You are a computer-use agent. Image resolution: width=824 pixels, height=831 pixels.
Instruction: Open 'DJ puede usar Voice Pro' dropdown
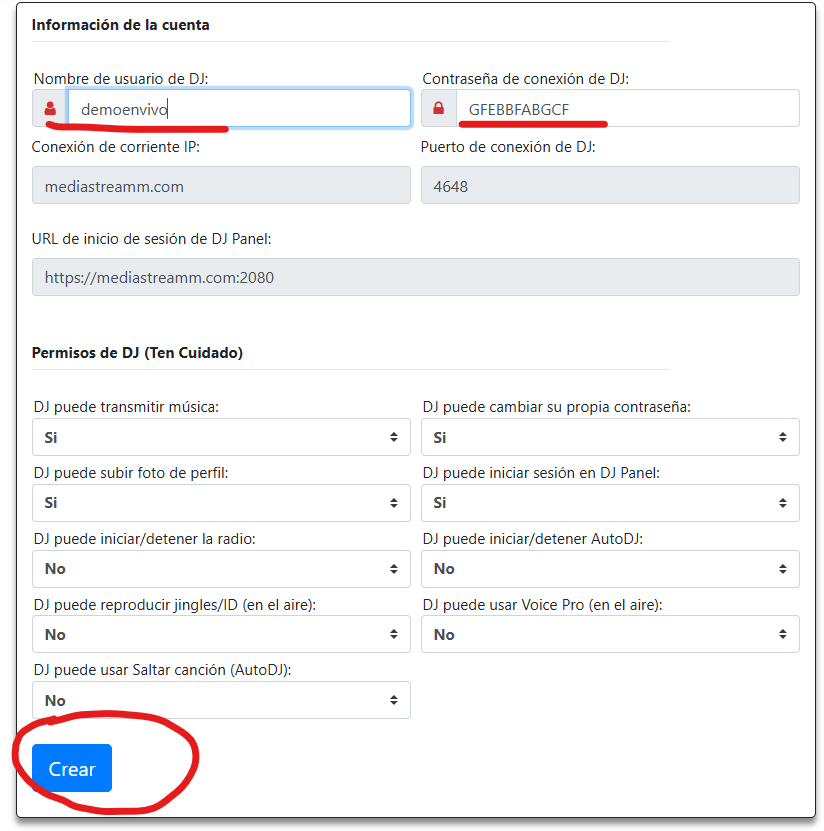[610, 635]
